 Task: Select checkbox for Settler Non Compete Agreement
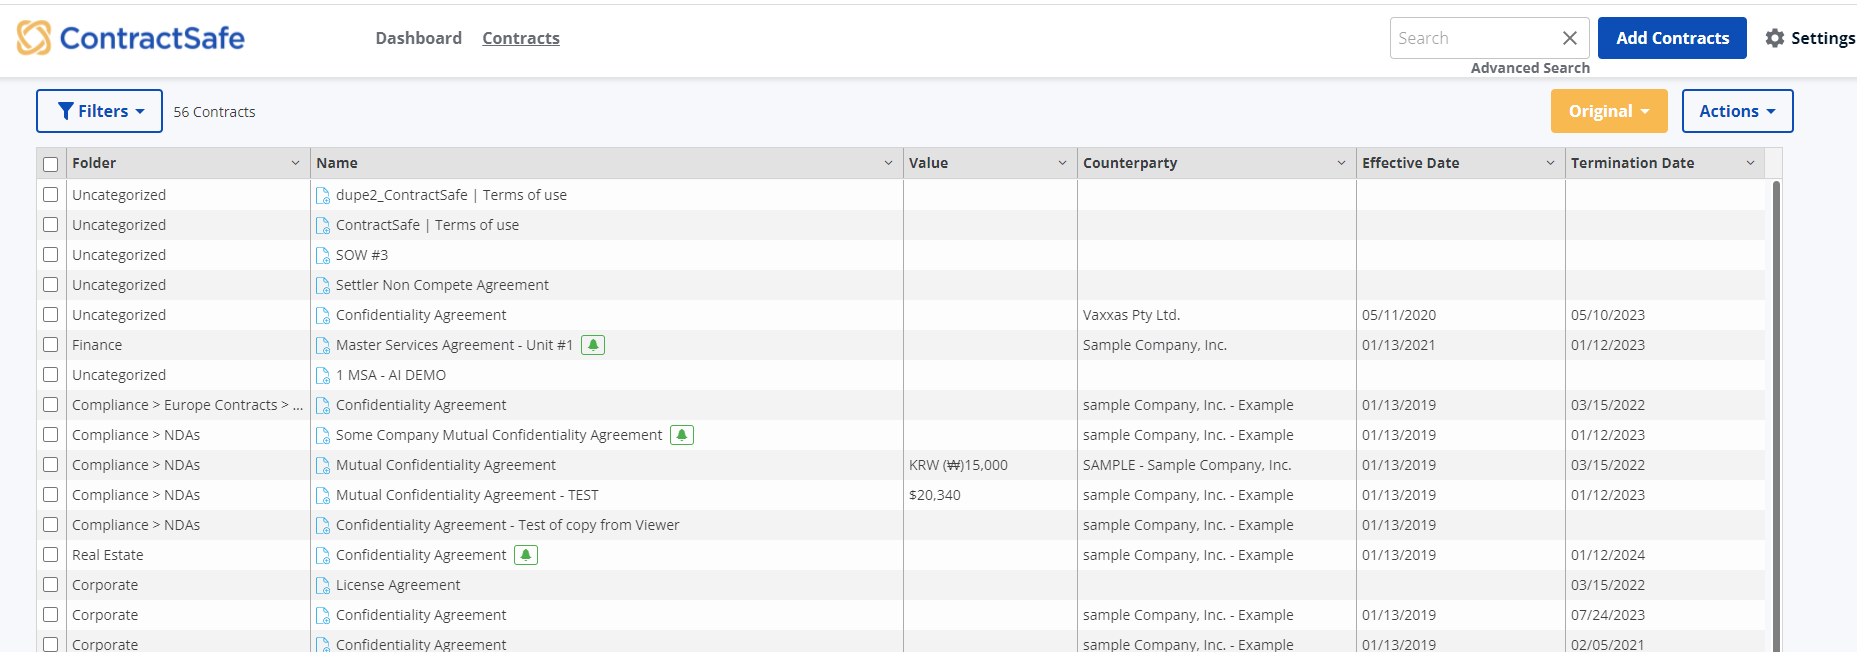(x=51, y=285)
